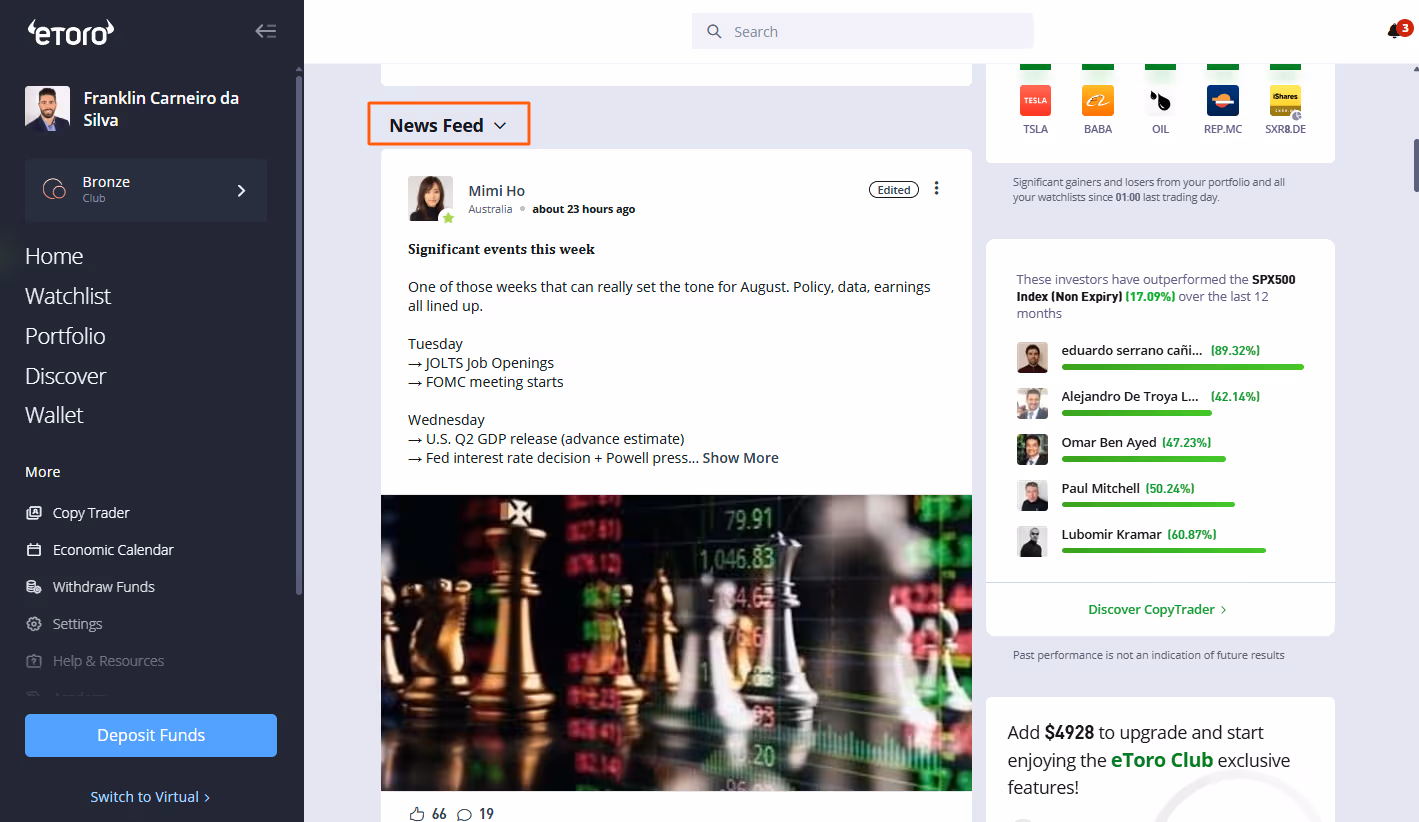Viewport: 1419px width, 822px height.
Task: Click the 66 likes count
Action: (x=439, y=814)
